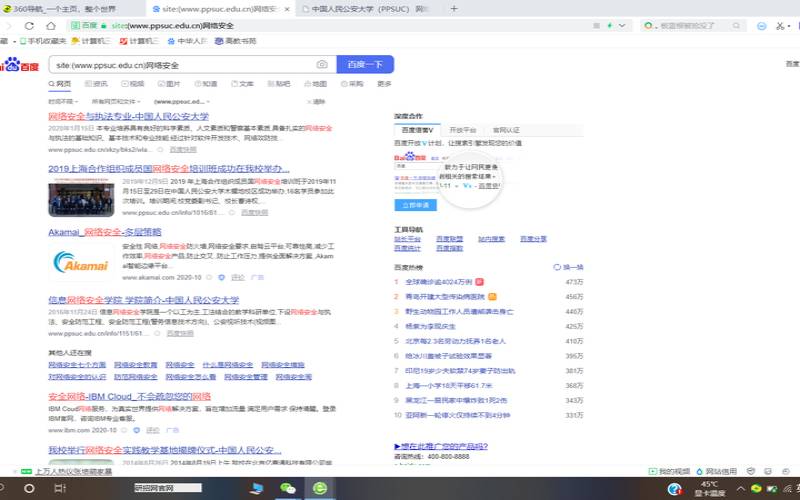
Task: Select the 开放平台 tab in 深度合作 panel
Action: [x=462, y=130]
